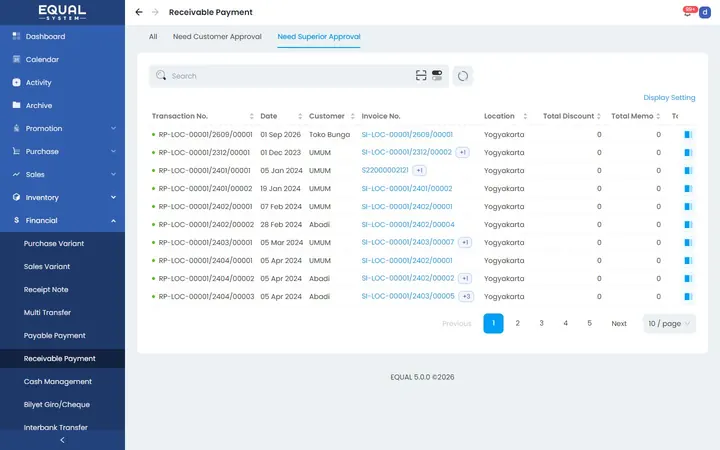720x450 pixels.
Task: Open the Display Setting link
Action: [669, 97]
